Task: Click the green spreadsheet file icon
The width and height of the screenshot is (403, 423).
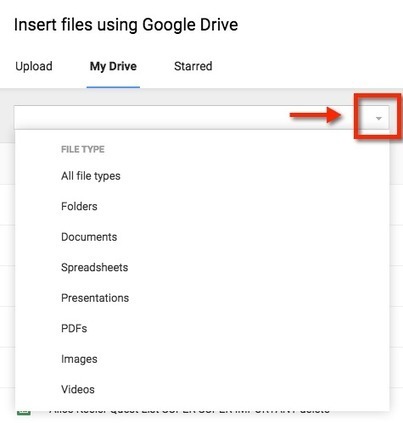Action: pyautogui.click(x=23, y=413)
